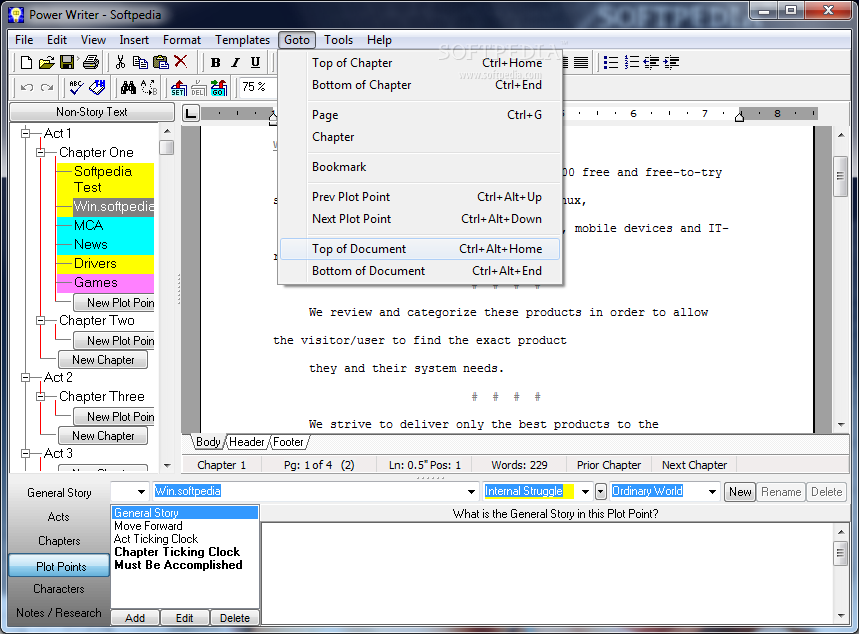Create a new document from toolbar

pos(26,62)
